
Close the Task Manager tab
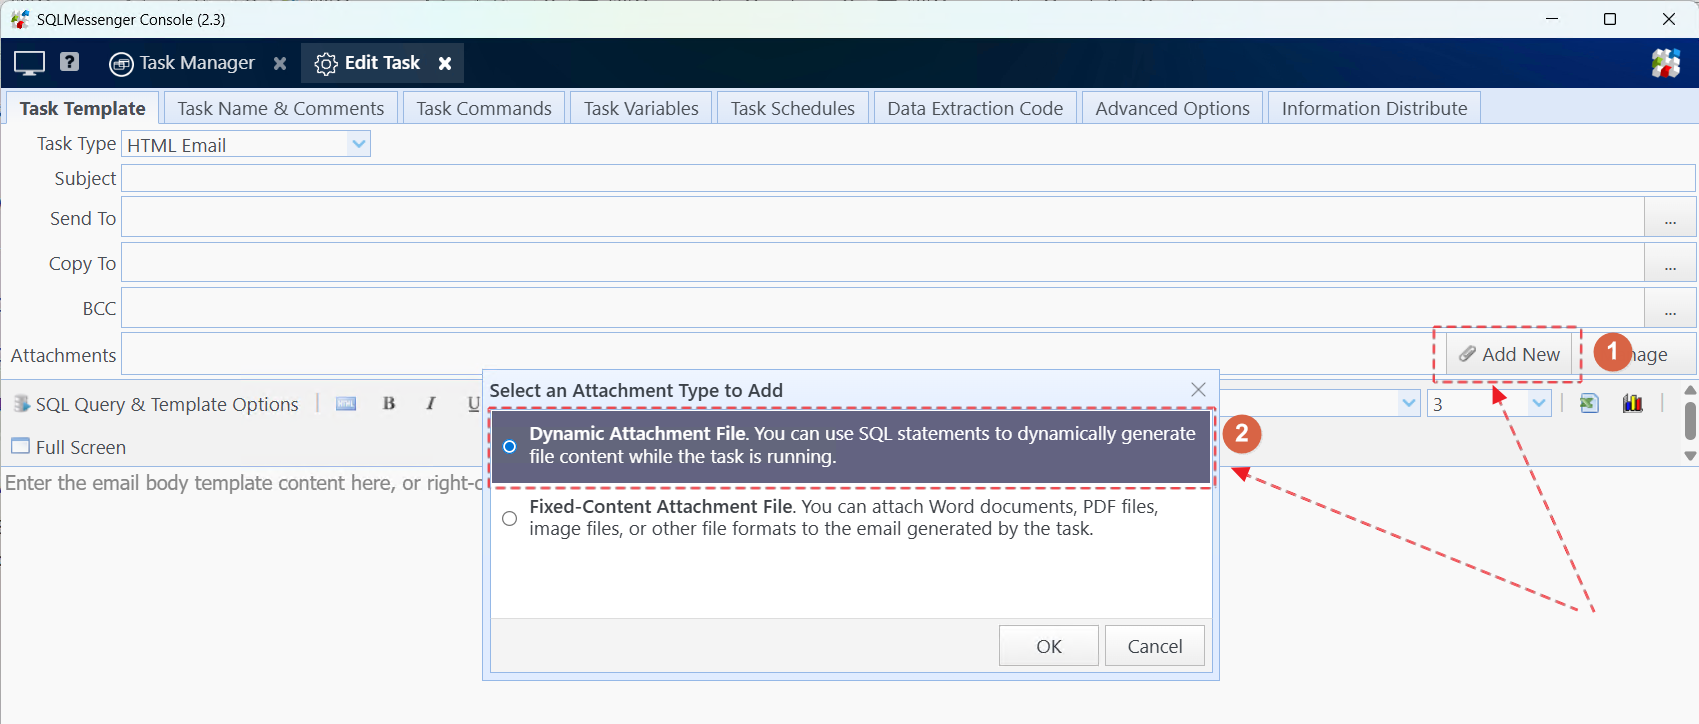pyautogui.click(x=280, y=63)
